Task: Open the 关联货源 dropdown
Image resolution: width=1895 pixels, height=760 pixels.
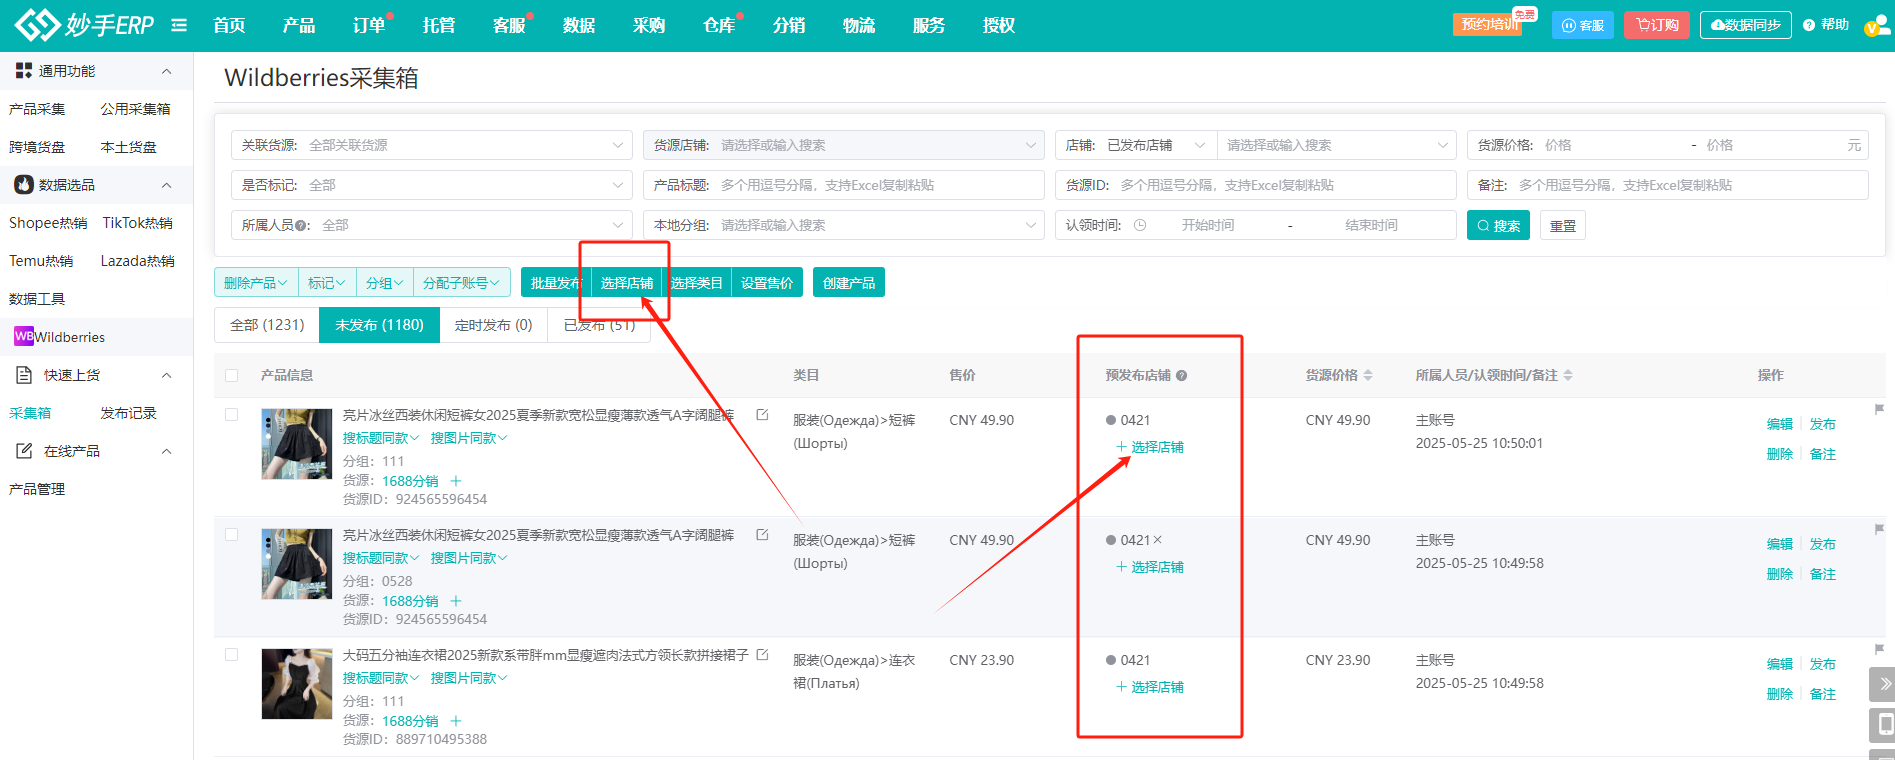Action: 431,145
